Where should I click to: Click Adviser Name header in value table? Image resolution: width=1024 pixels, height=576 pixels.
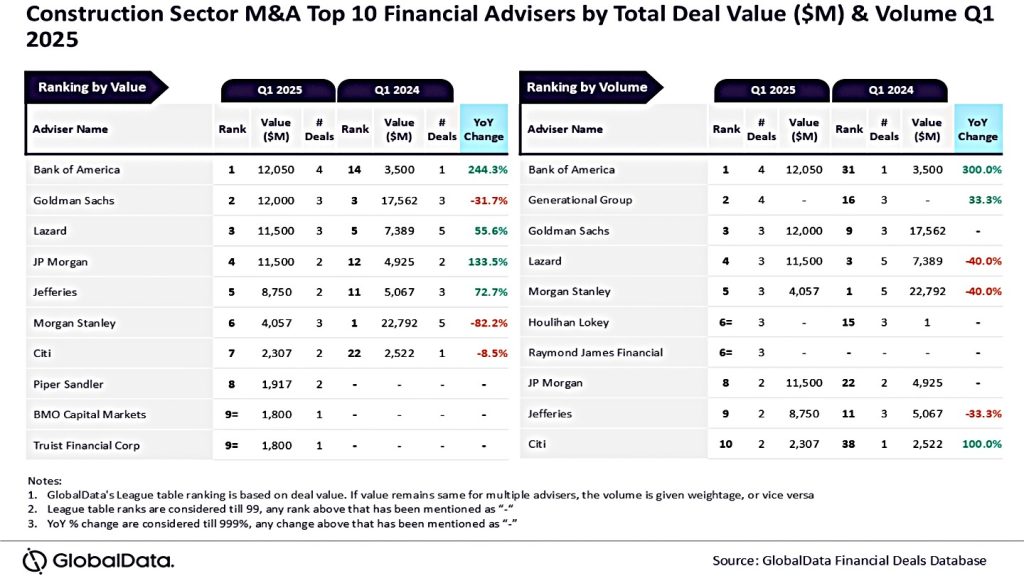(71, 129)
